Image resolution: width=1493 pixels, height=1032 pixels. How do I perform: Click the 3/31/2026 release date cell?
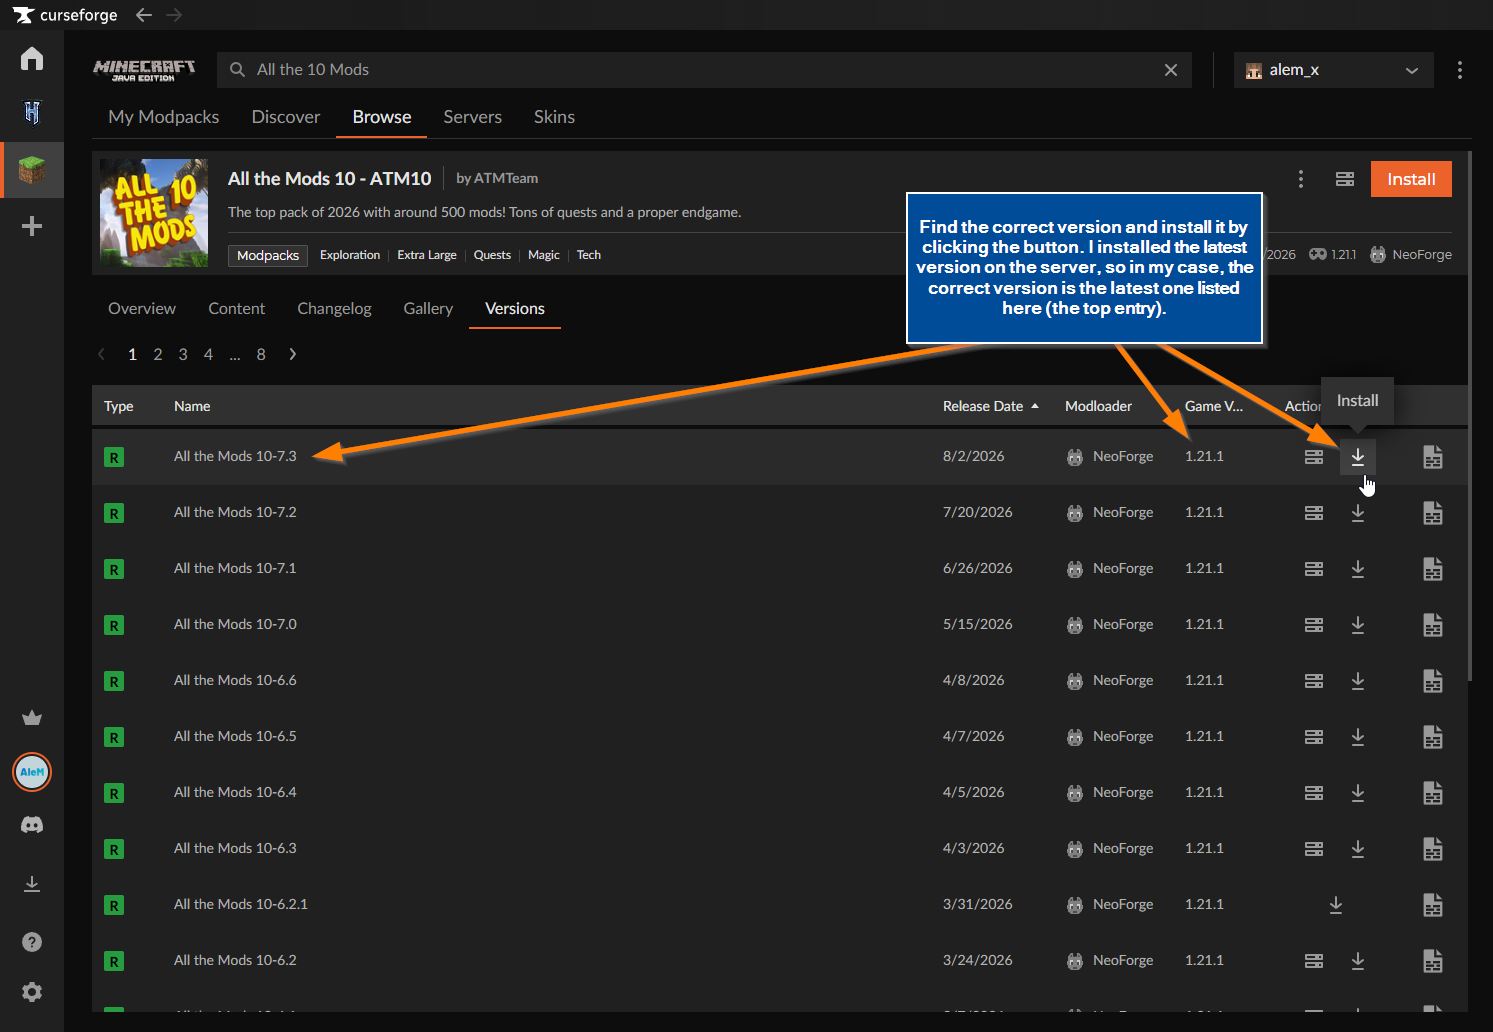(x=977, y=904)
